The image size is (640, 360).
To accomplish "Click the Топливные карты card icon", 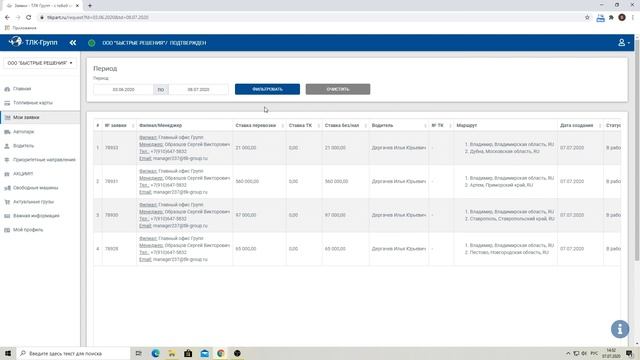I will click(7, 103).
